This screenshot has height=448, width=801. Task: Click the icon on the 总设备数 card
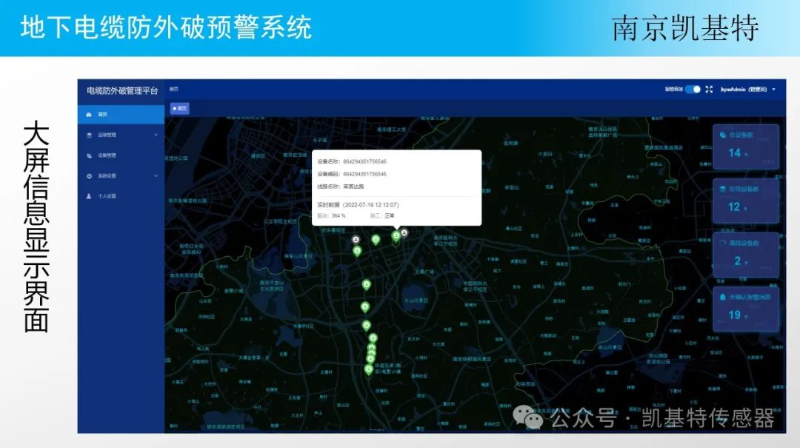point(722,135)
